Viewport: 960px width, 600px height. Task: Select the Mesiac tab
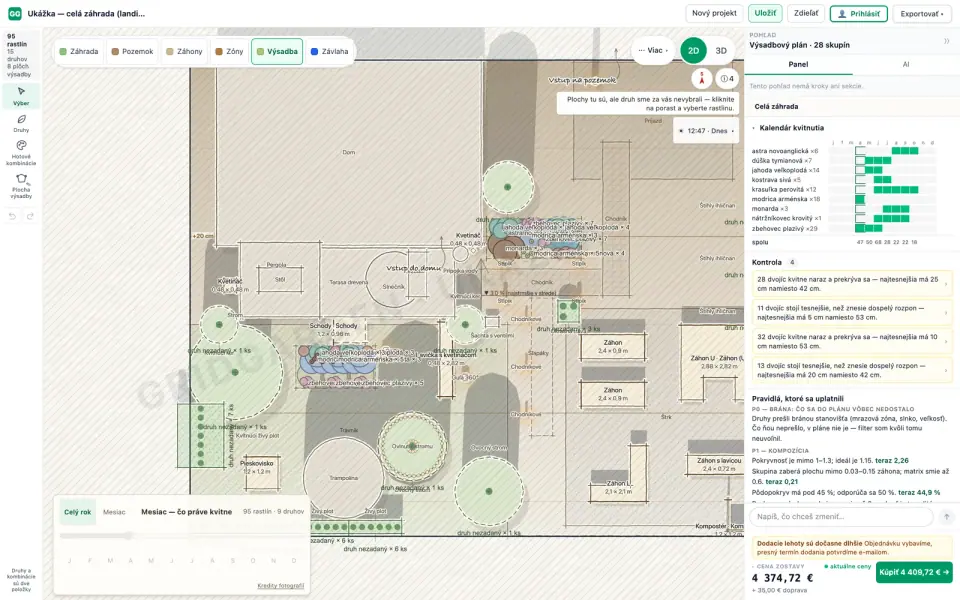click(114, 512)
